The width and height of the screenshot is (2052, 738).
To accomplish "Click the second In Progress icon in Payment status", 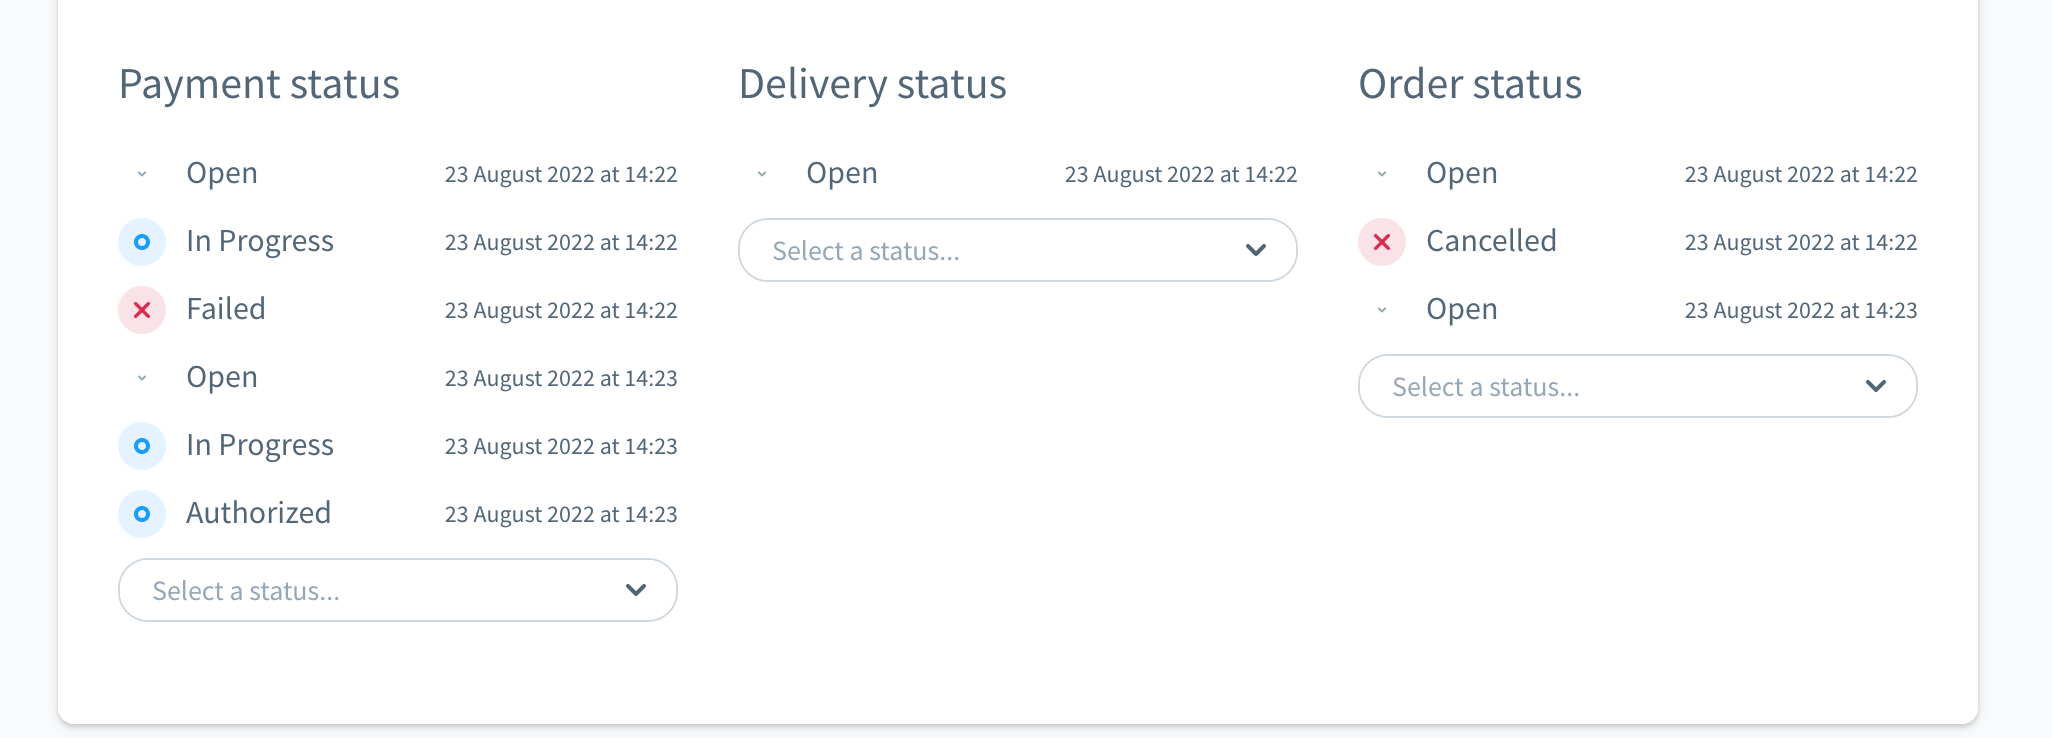I will 141,446.
